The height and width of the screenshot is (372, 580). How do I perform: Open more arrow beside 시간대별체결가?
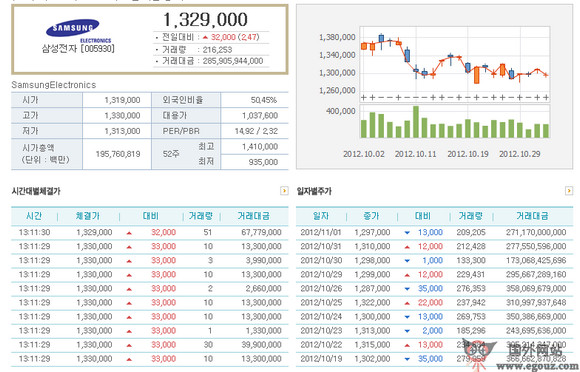[x=284, y=191]
